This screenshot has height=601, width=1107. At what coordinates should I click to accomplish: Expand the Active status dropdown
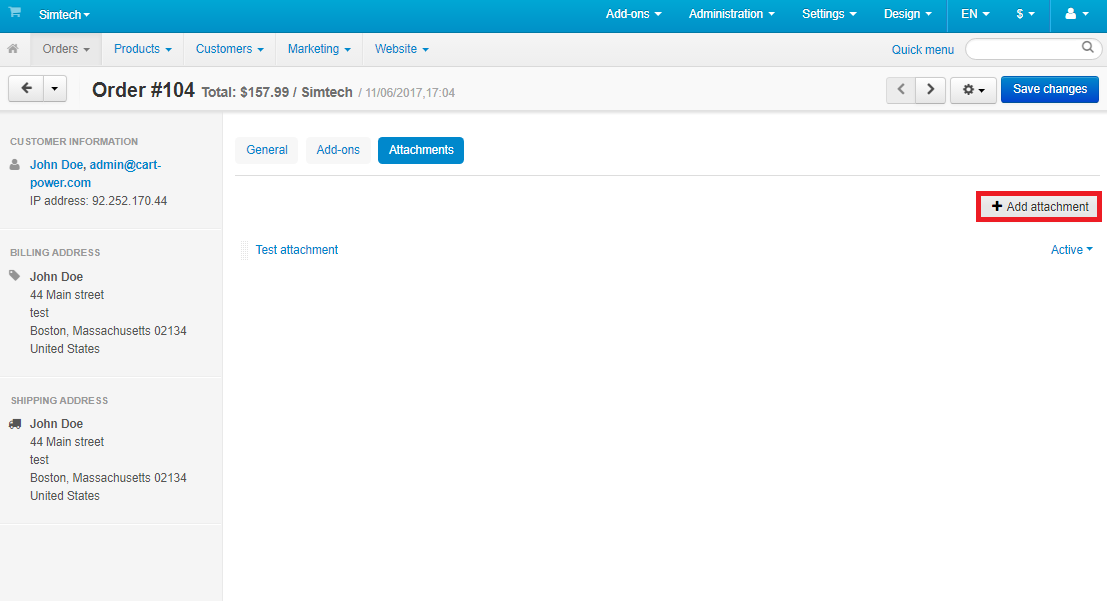pyautogui.click(x=1071, y=250)
